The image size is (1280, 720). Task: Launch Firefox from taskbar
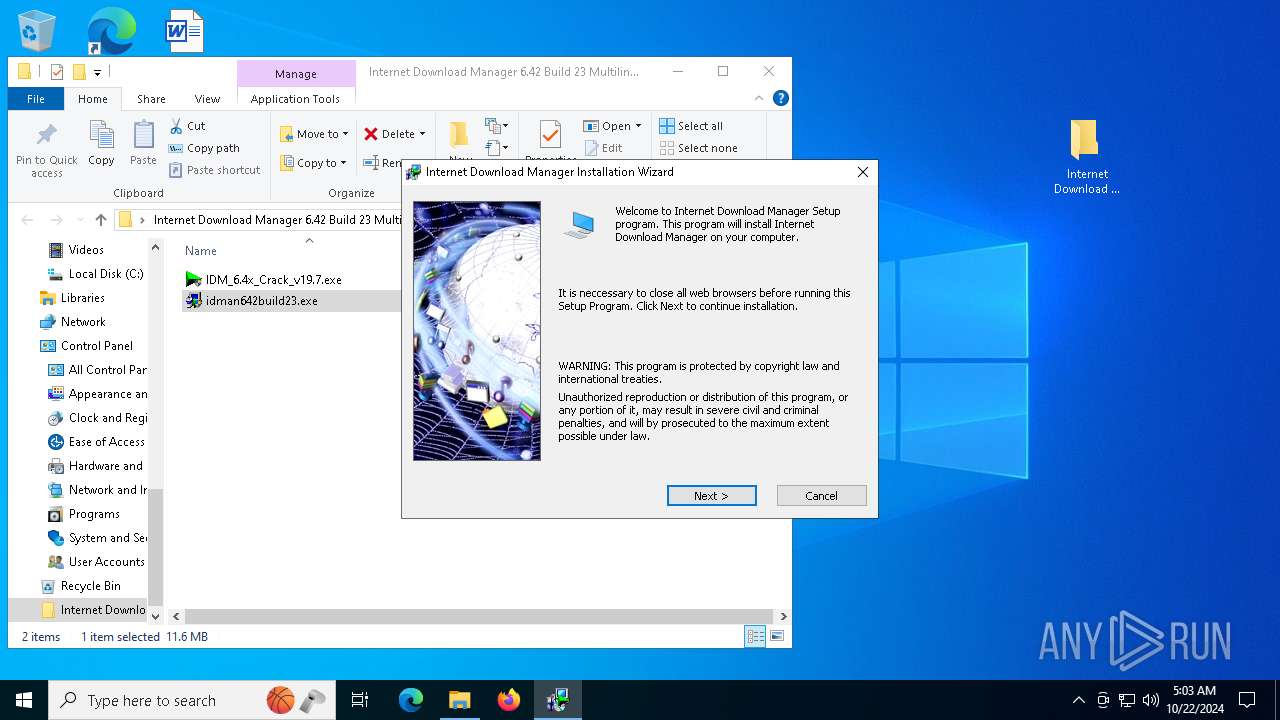pyautogui.click(x=509, y=700)
